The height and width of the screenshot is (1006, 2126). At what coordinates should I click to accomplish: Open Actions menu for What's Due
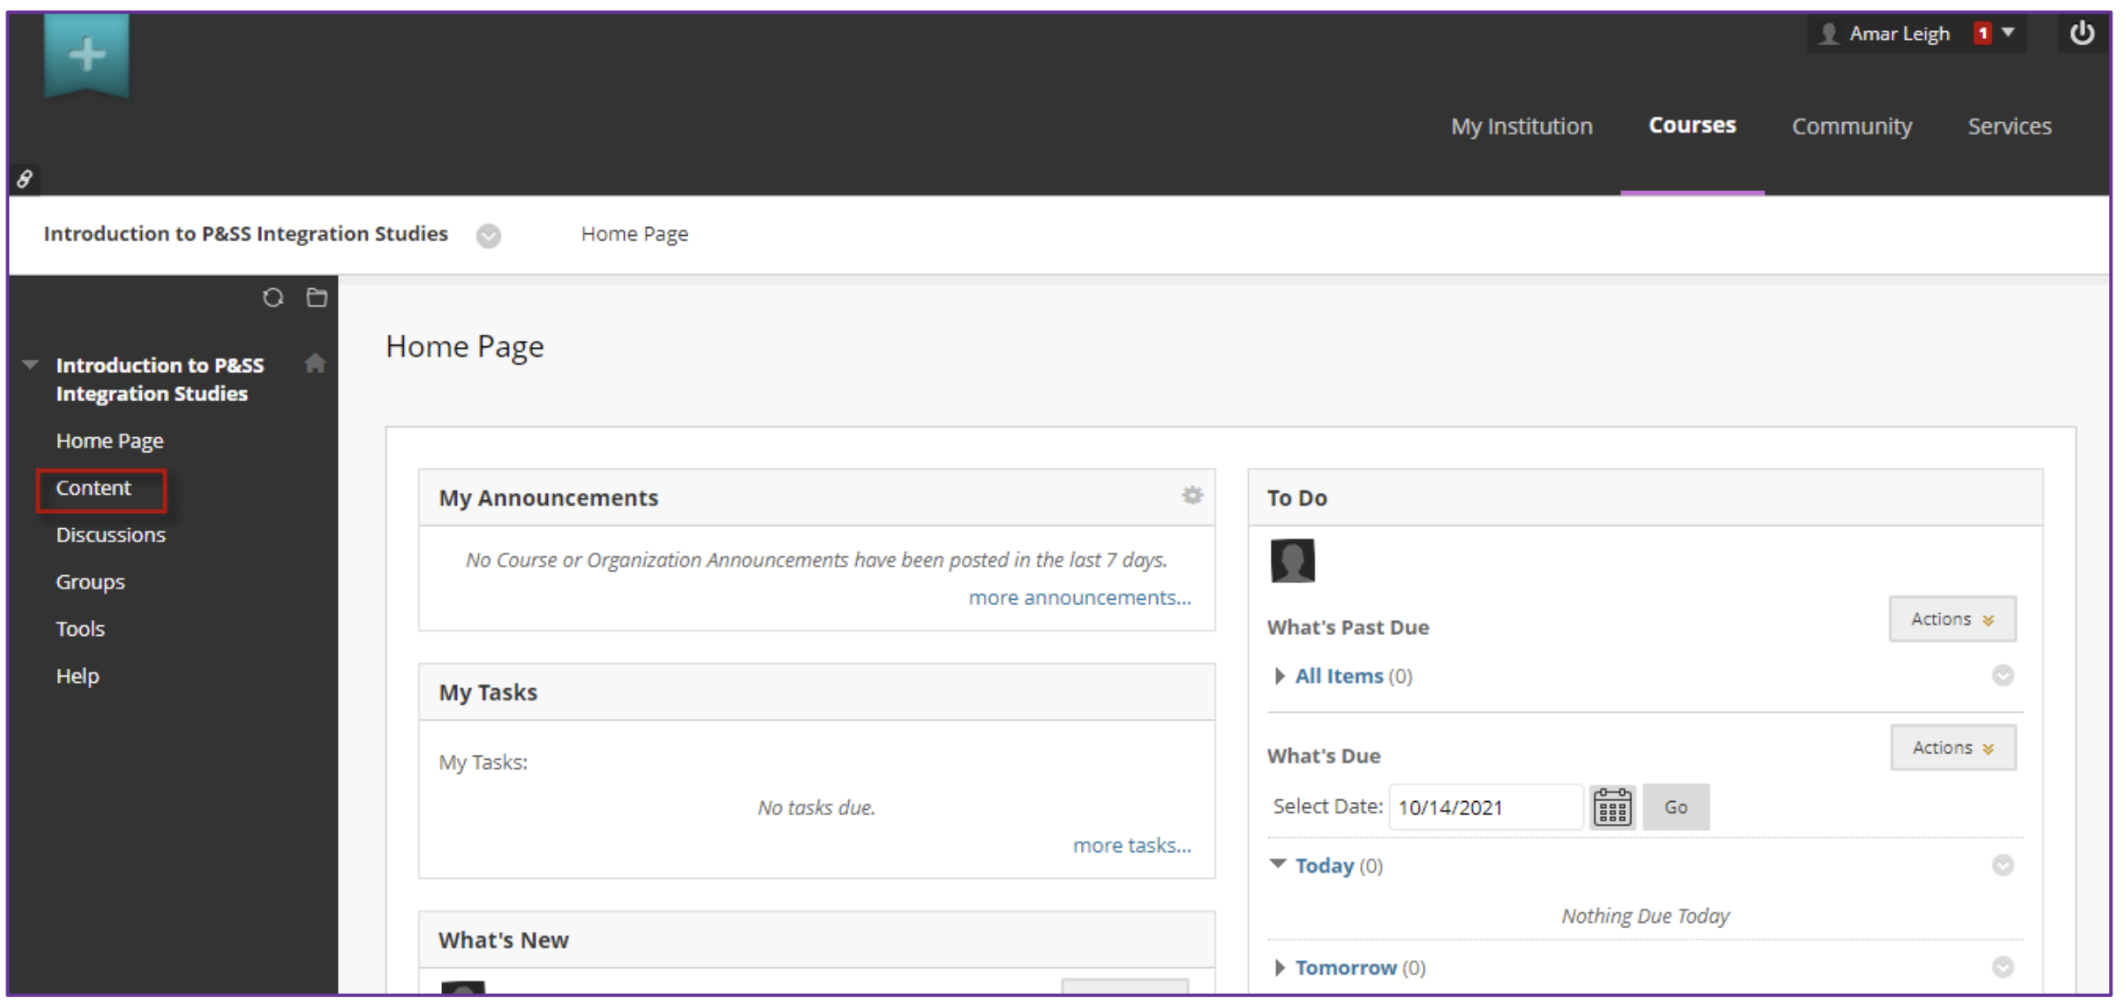pos(1953,748)
